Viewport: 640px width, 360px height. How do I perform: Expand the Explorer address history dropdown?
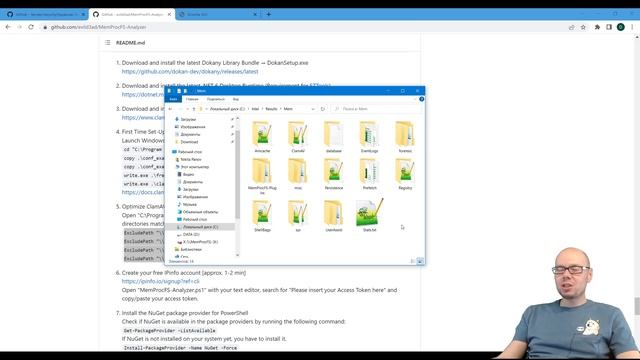pos(313,109)
